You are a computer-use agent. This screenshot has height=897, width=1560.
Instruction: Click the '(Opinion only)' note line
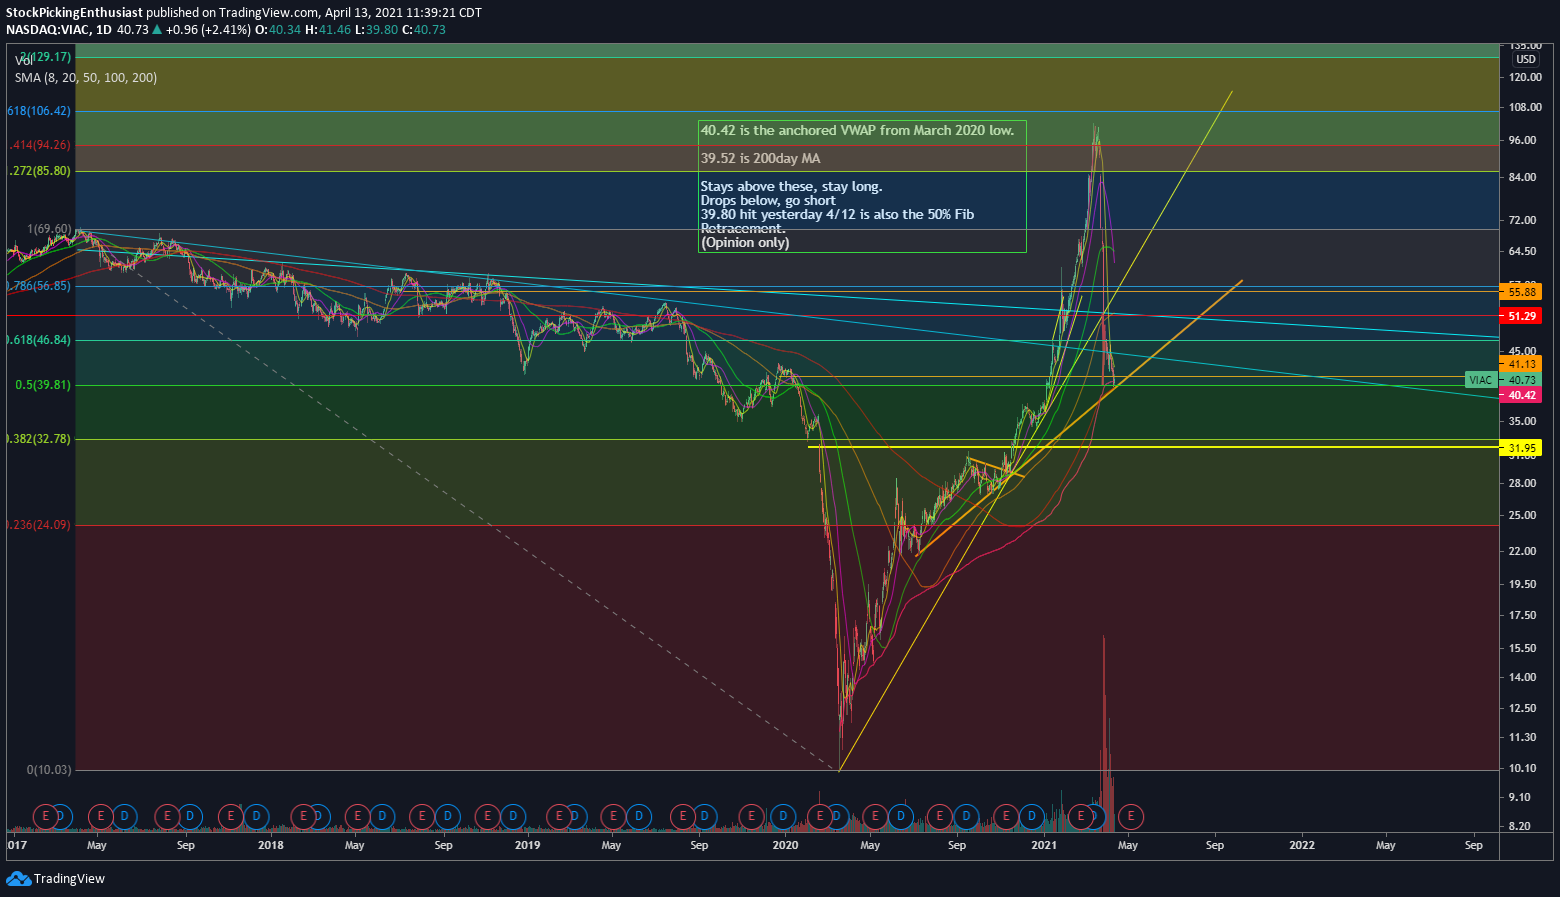(x=745, y=242)
